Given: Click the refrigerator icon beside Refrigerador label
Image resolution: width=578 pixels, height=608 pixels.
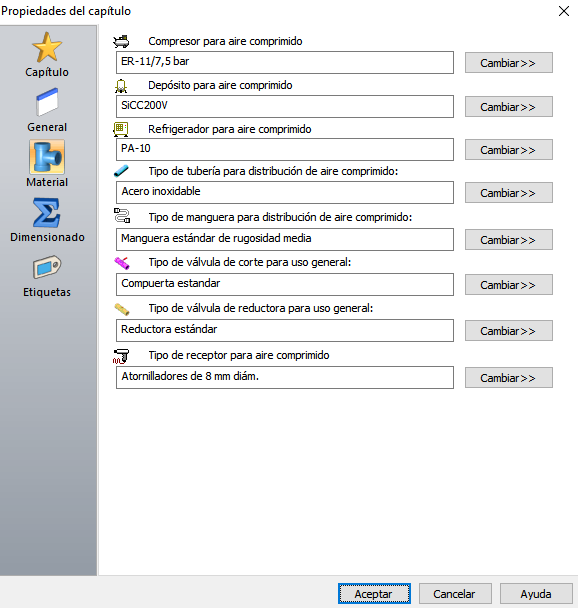Looking at the screenshot, I should point(121,129).
